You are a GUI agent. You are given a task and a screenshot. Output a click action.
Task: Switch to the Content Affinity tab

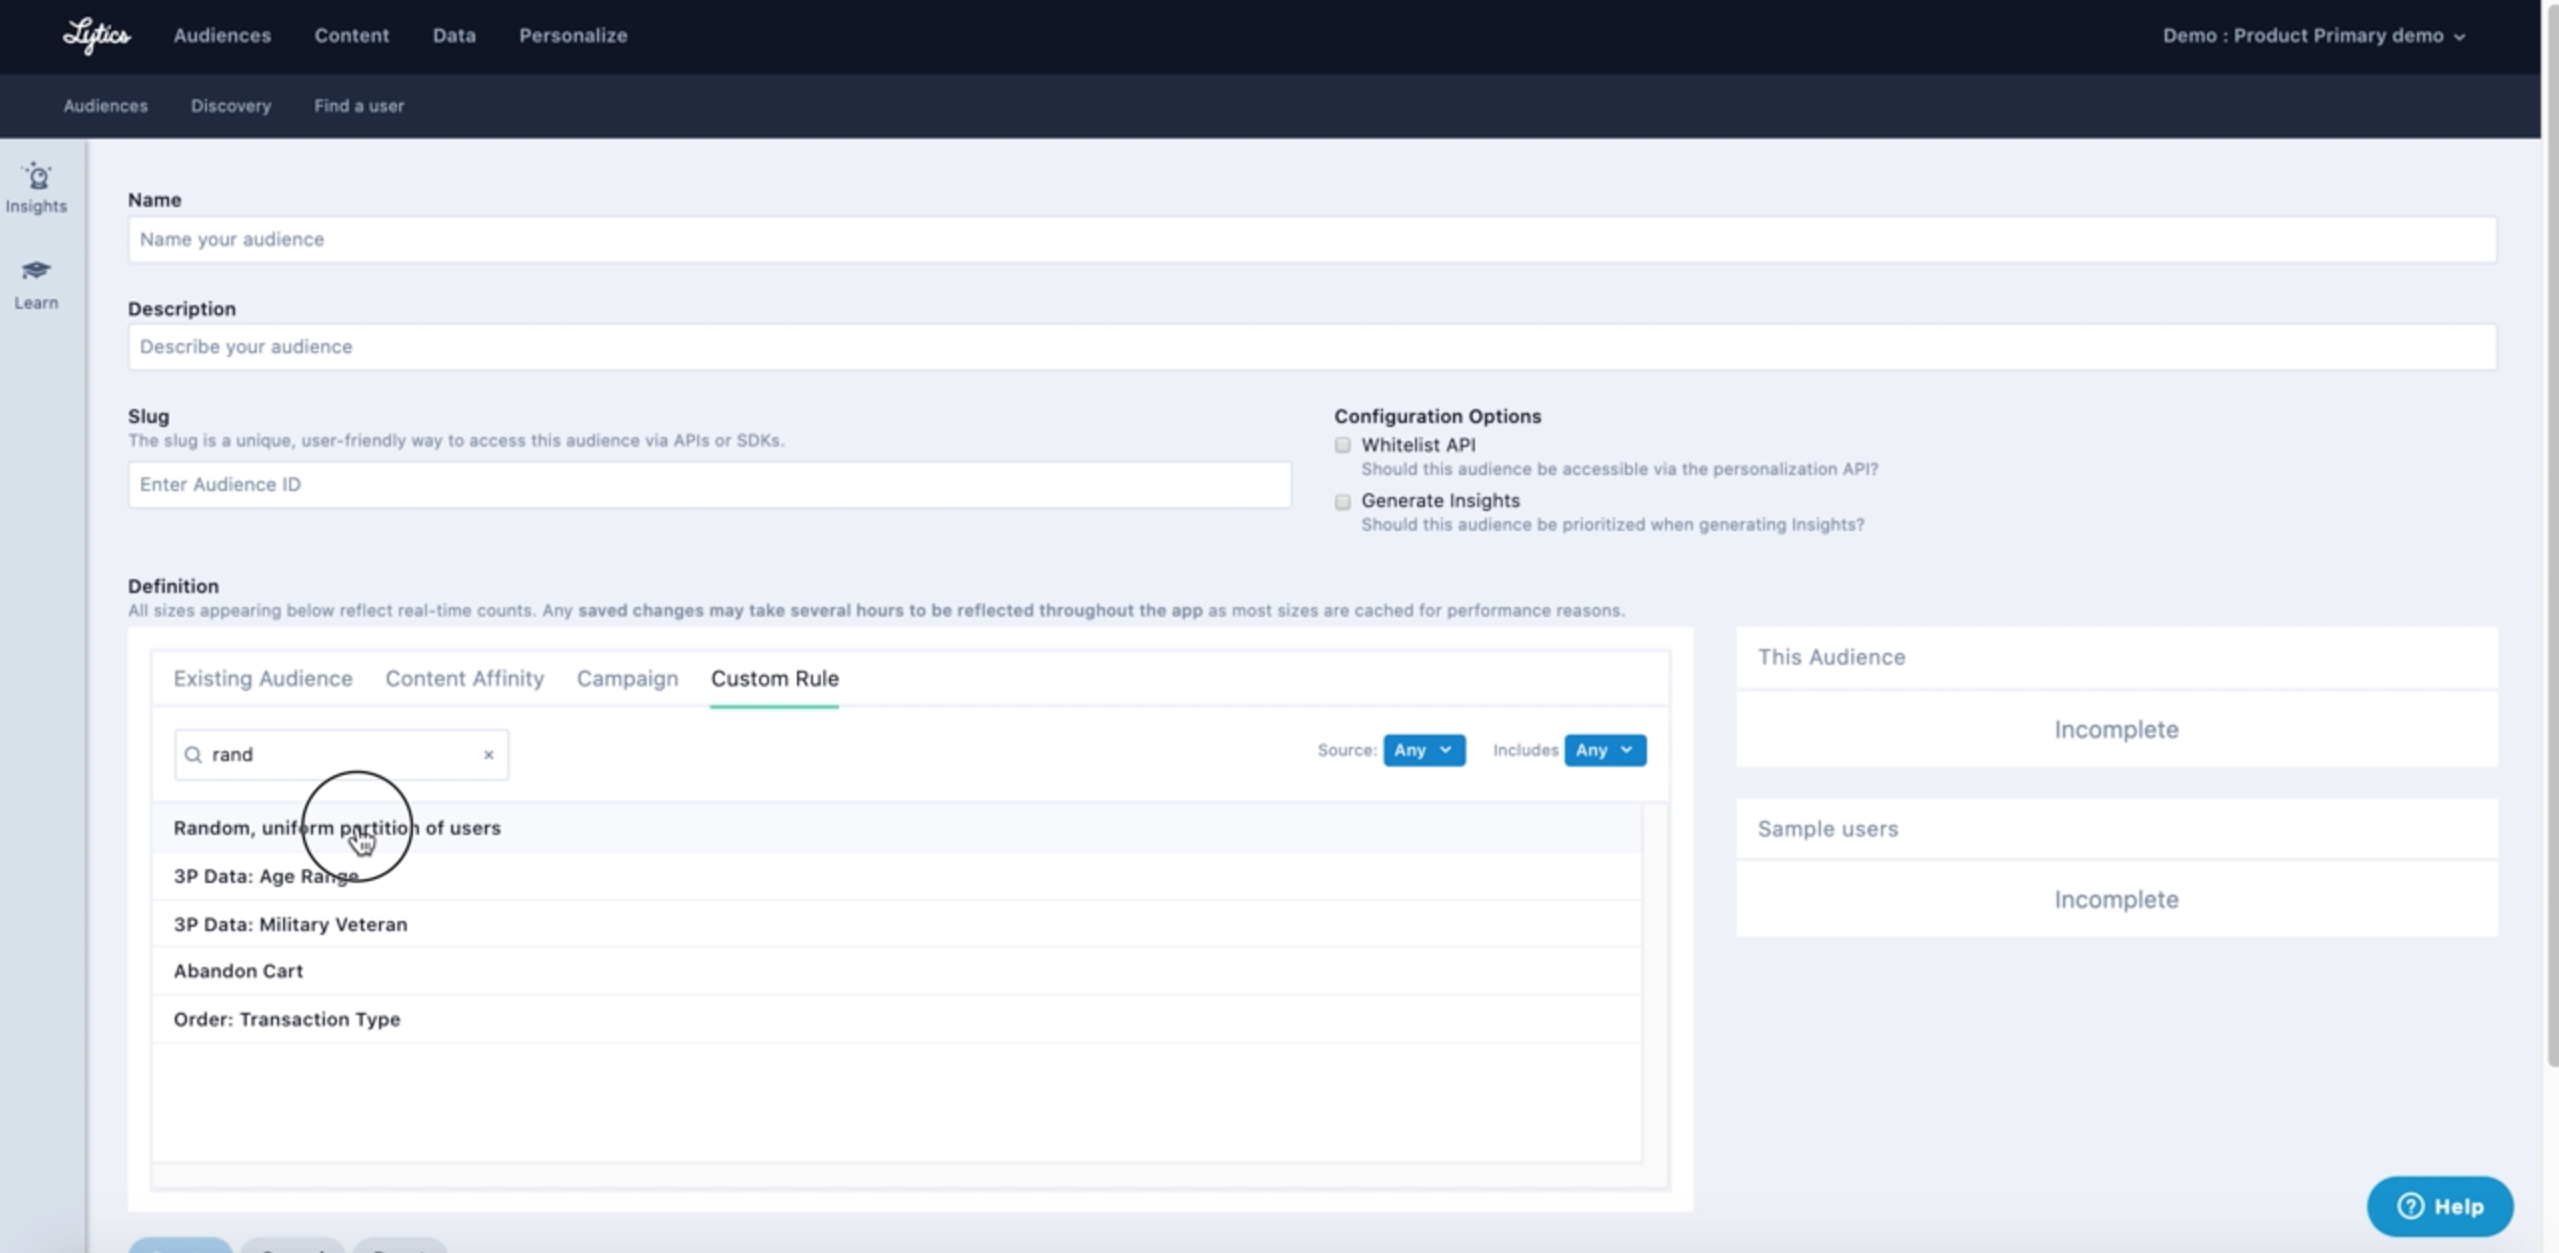click(463, 679)
